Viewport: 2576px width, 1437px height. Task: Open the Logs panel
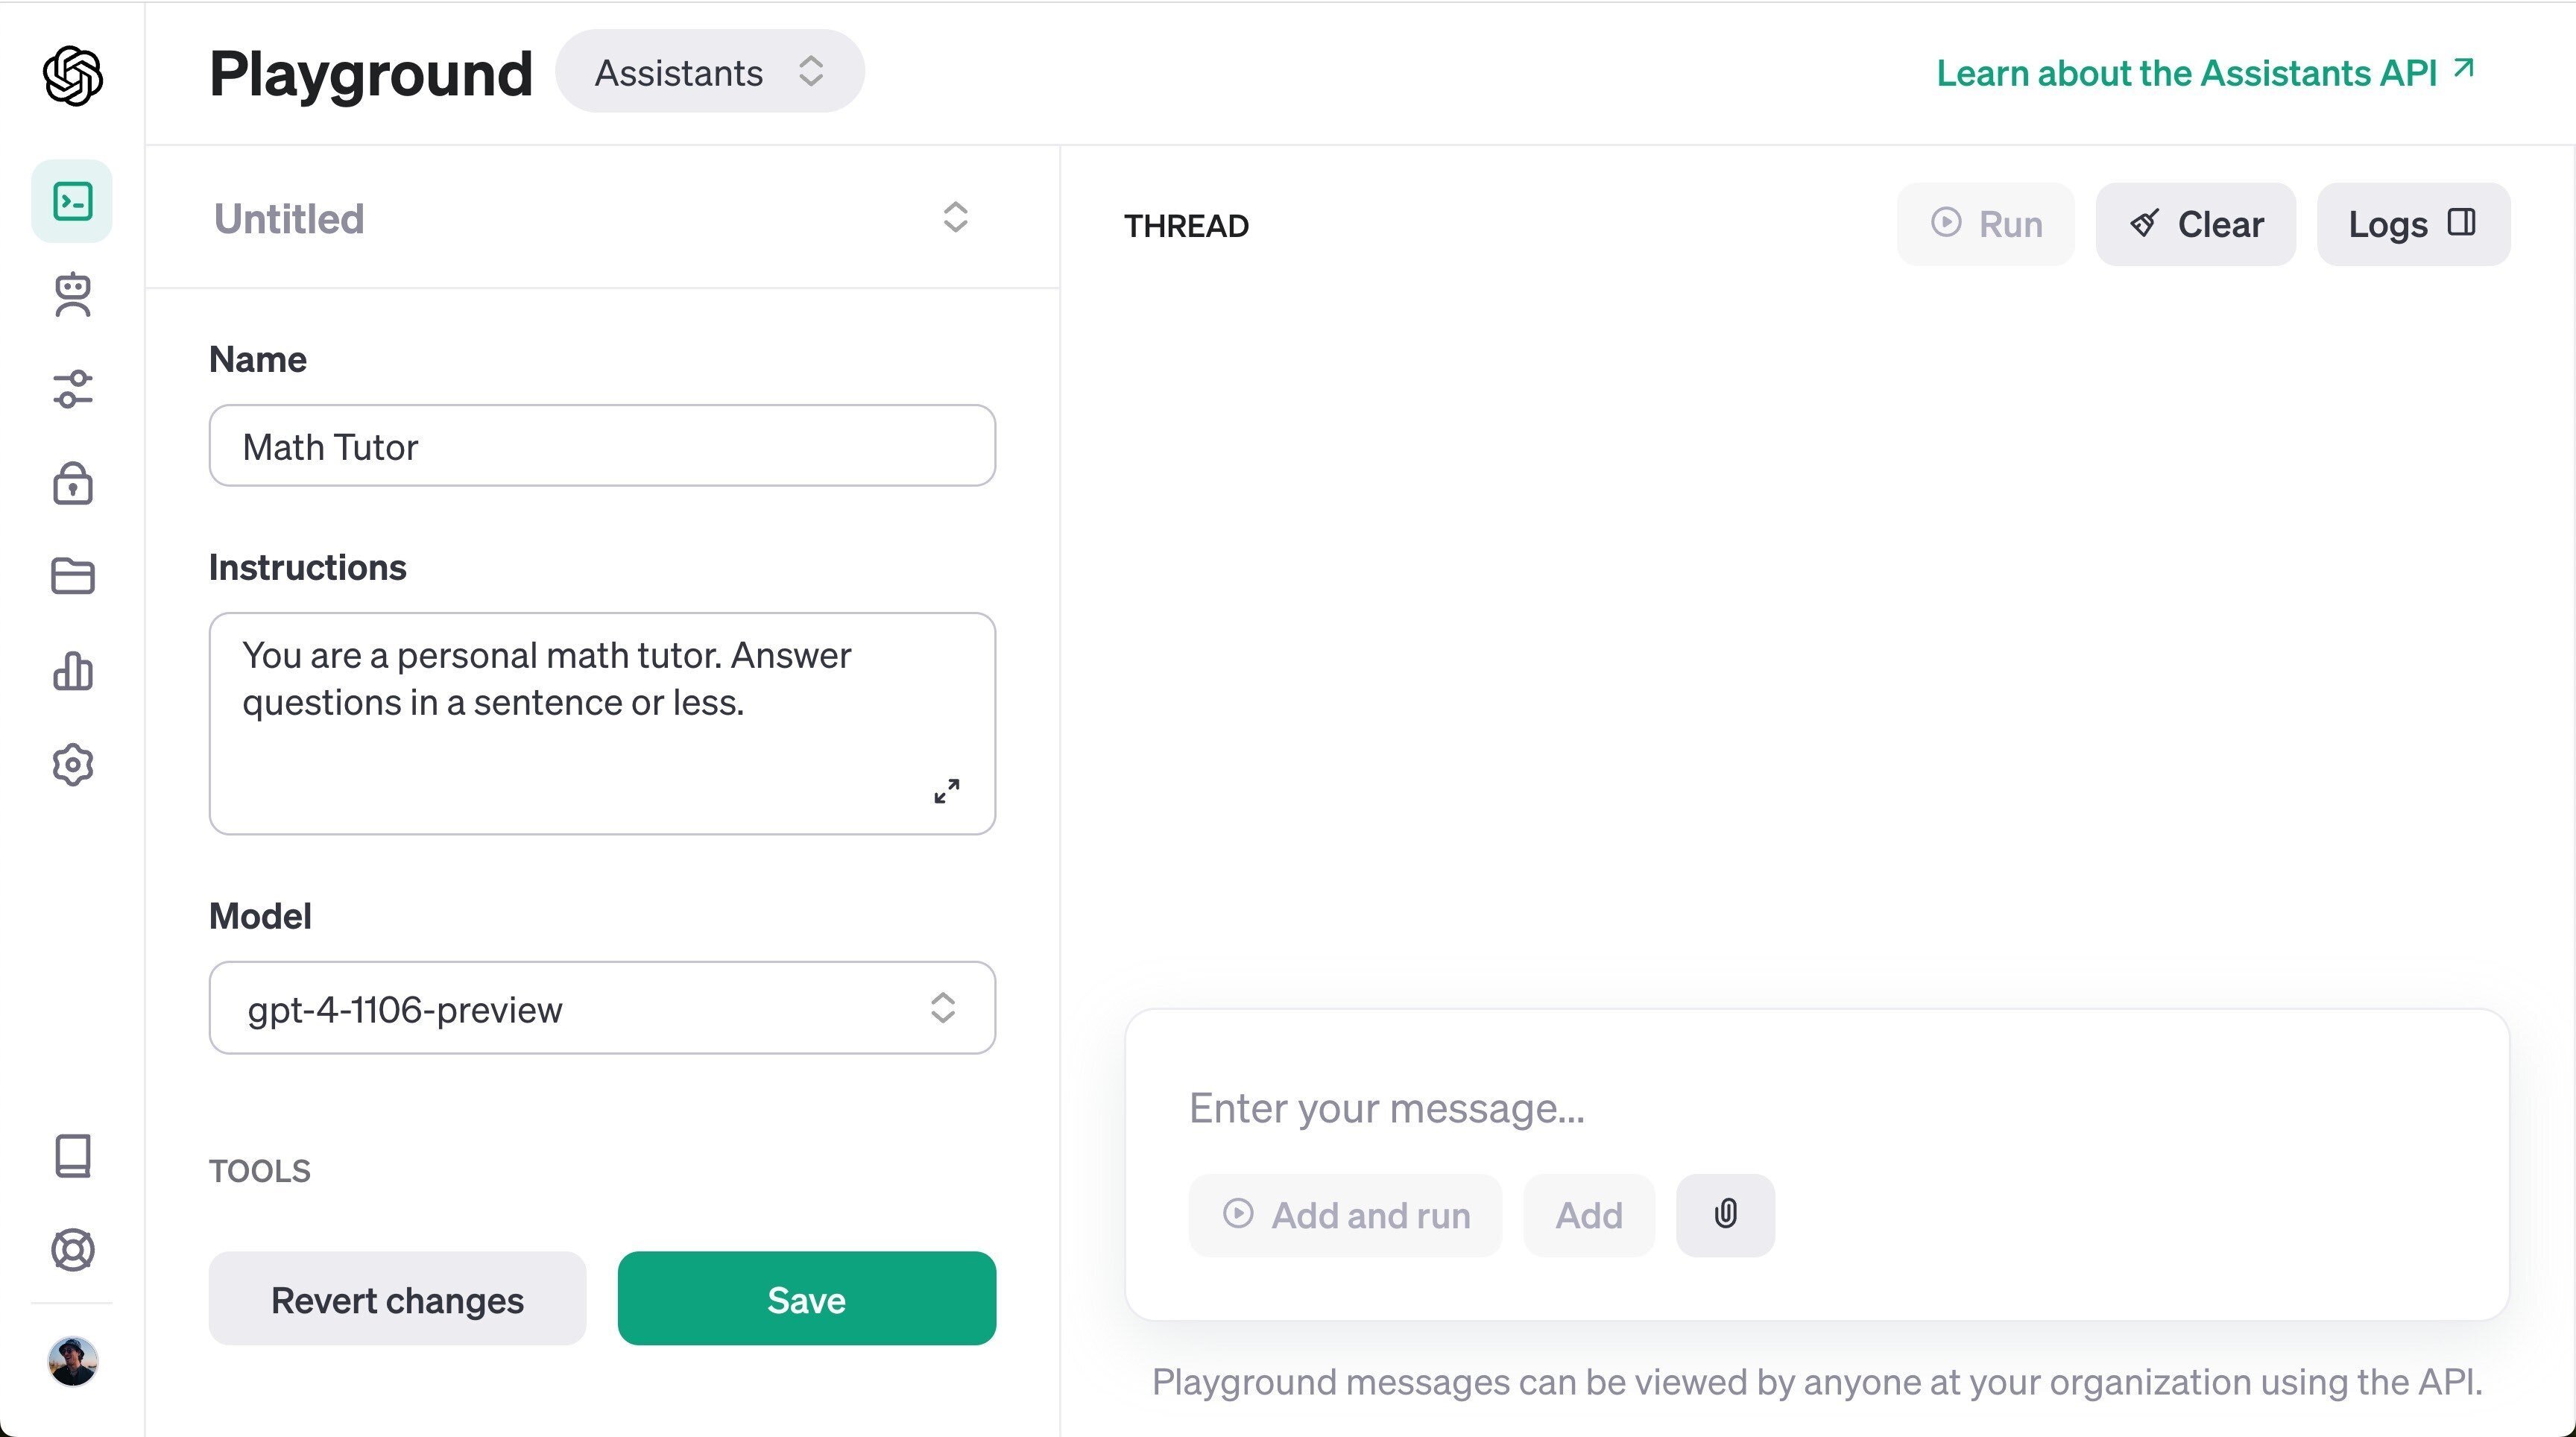[x=2412, y=223]
